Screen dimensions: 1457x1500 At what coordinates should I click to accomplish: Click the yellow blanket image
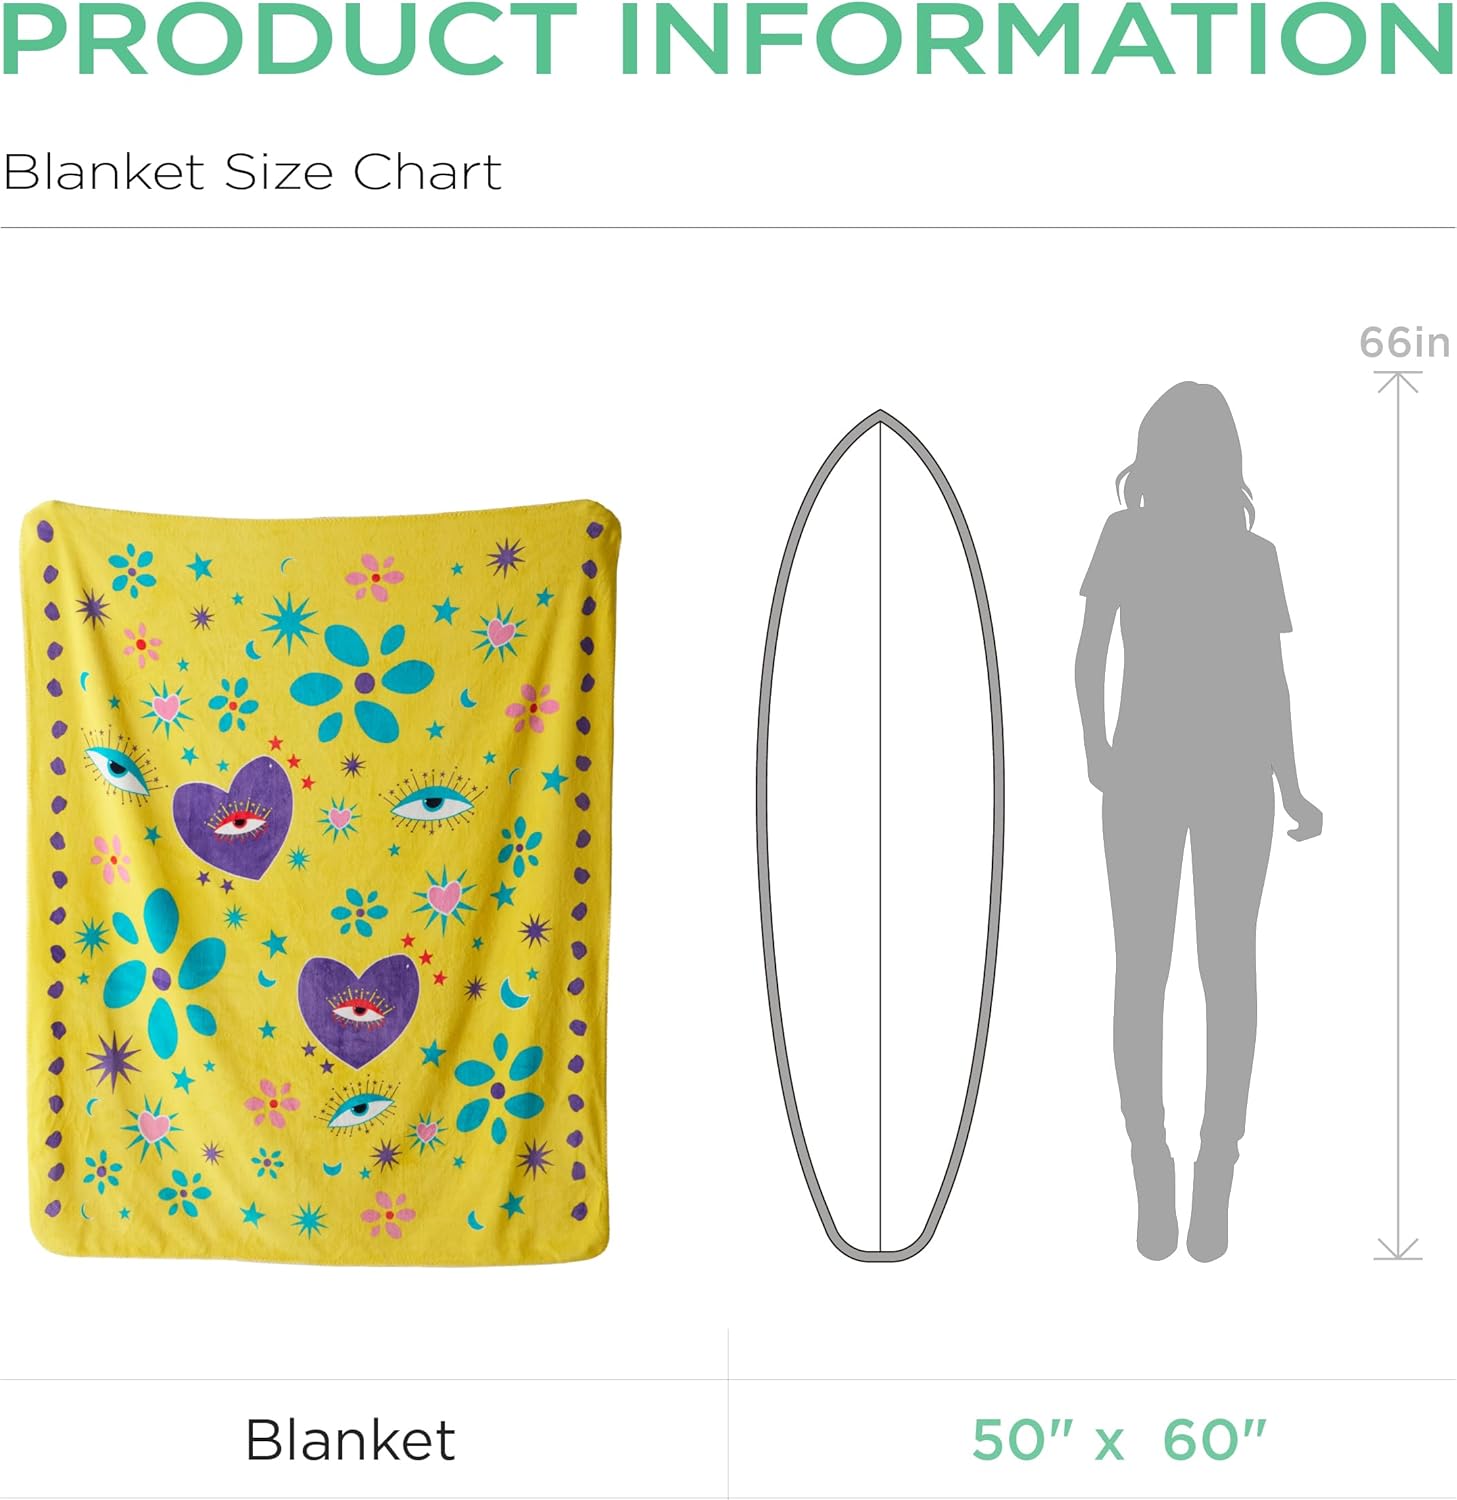tap(320, 883)
